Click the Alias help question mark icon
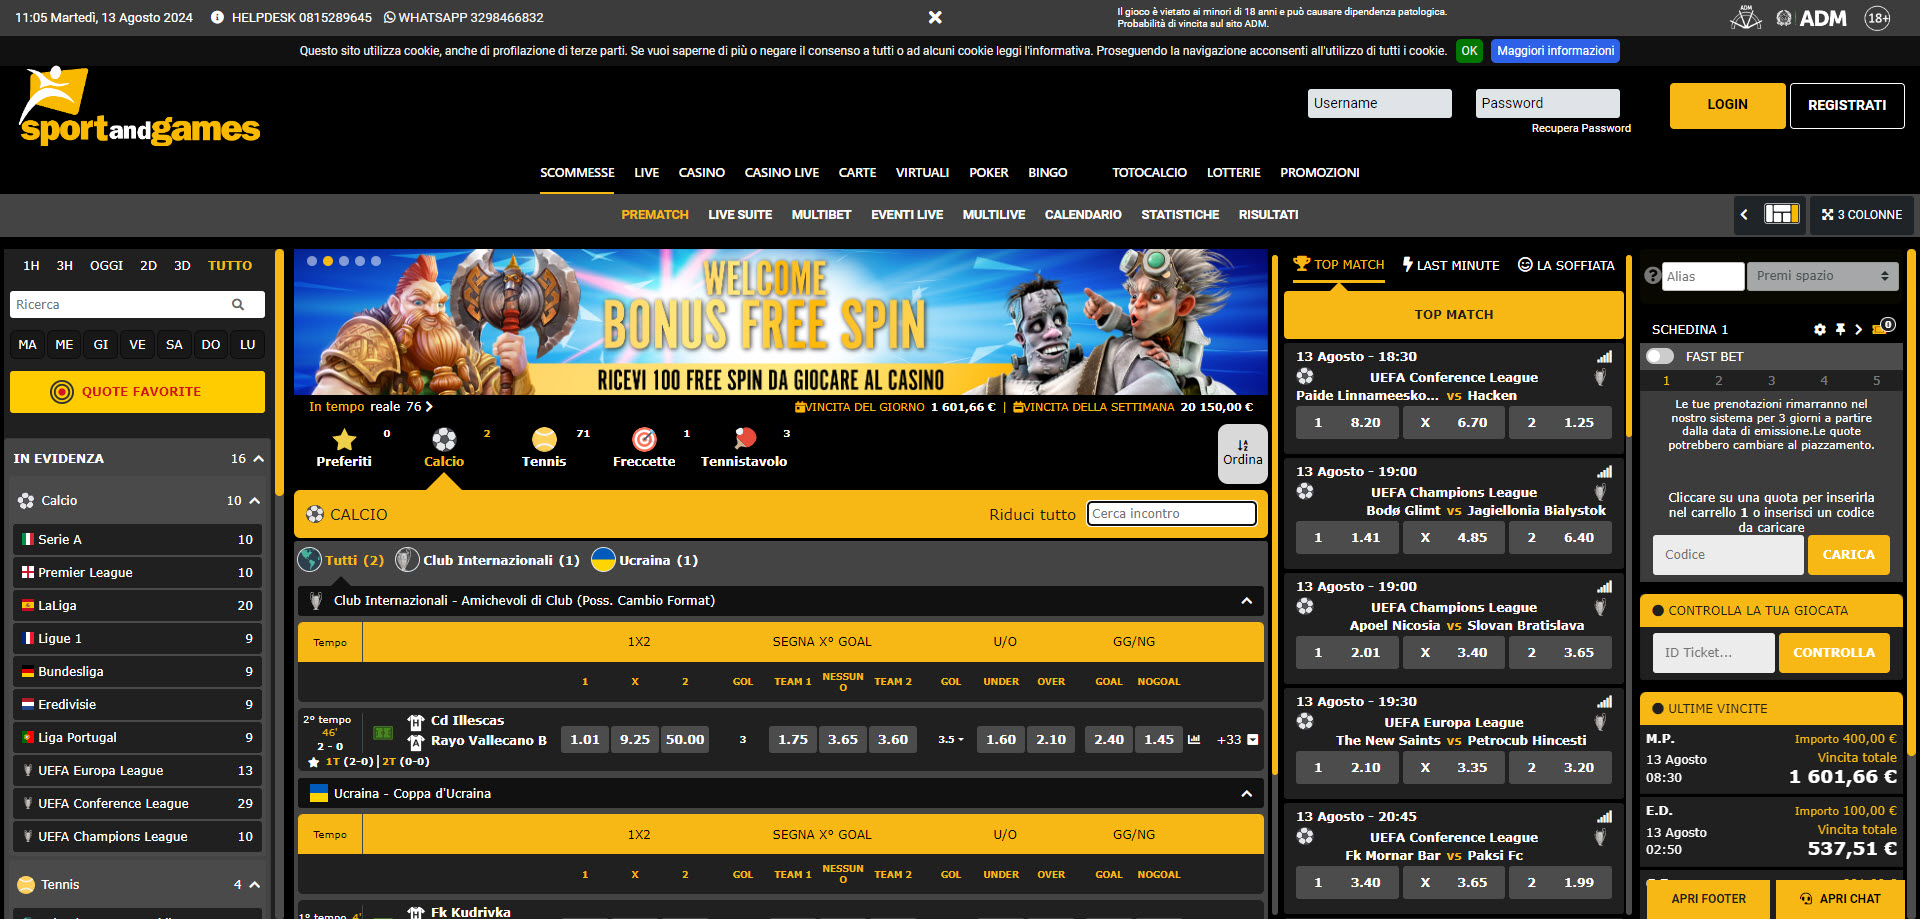Viewport: 1920px width, 919px height. (1652, 275)
